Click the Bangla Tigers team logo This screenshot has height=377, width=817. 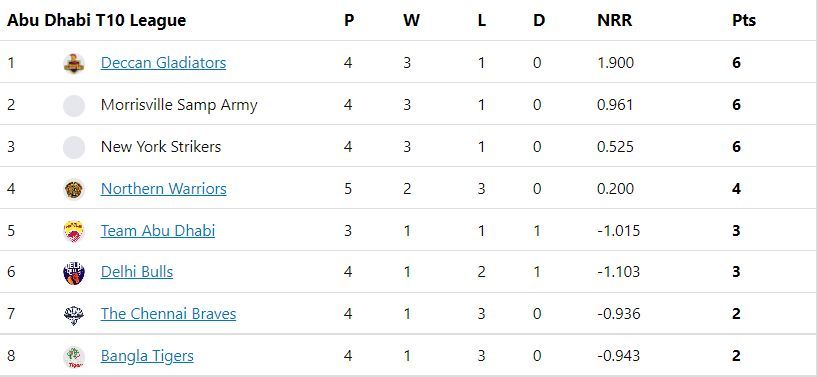(73, 357)
